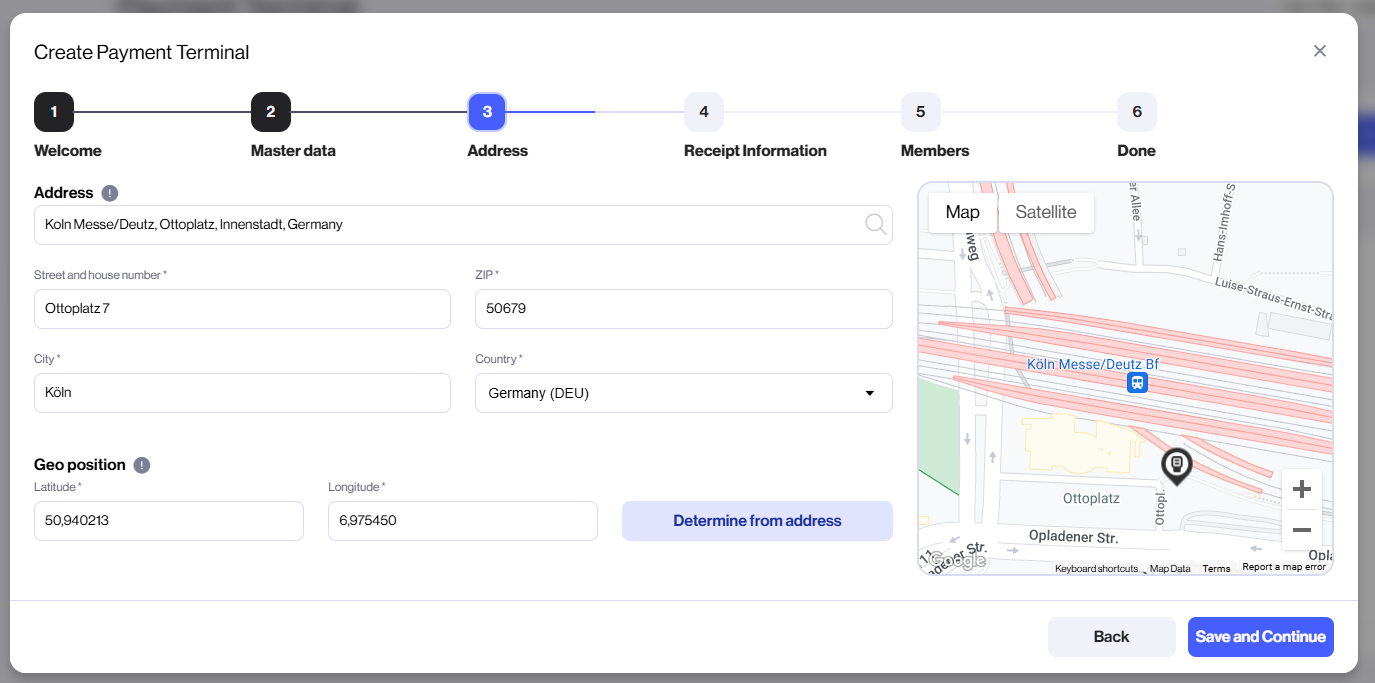Open the Report a map error link
1375x683 pixels.
pos(1283,568)
